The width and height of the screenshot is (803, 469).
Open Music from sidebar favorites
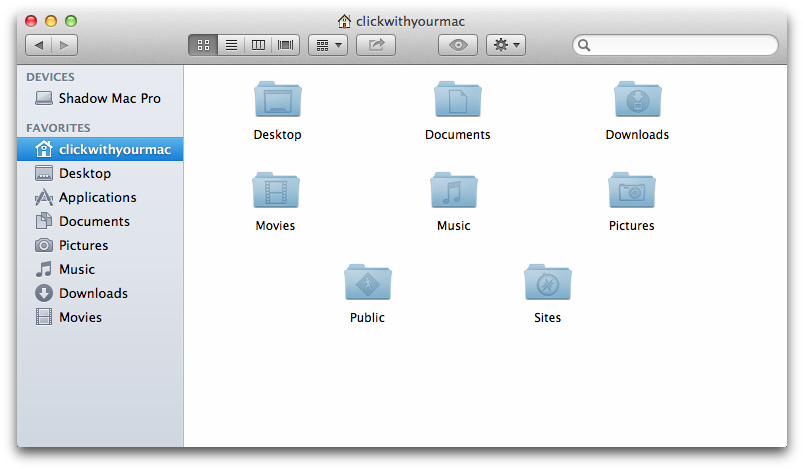(x=100, y=269)
